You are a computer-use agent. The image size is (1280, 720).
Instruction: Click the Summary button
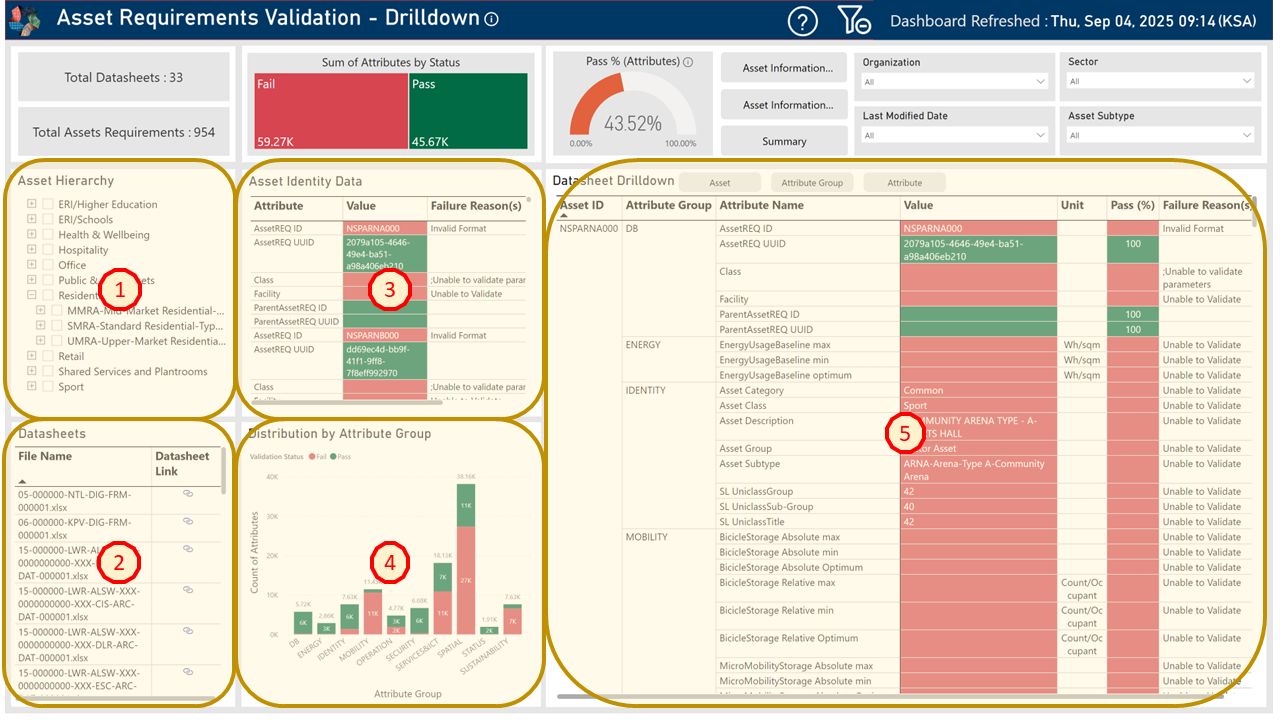pyautogui.click(x=783, y=141)
